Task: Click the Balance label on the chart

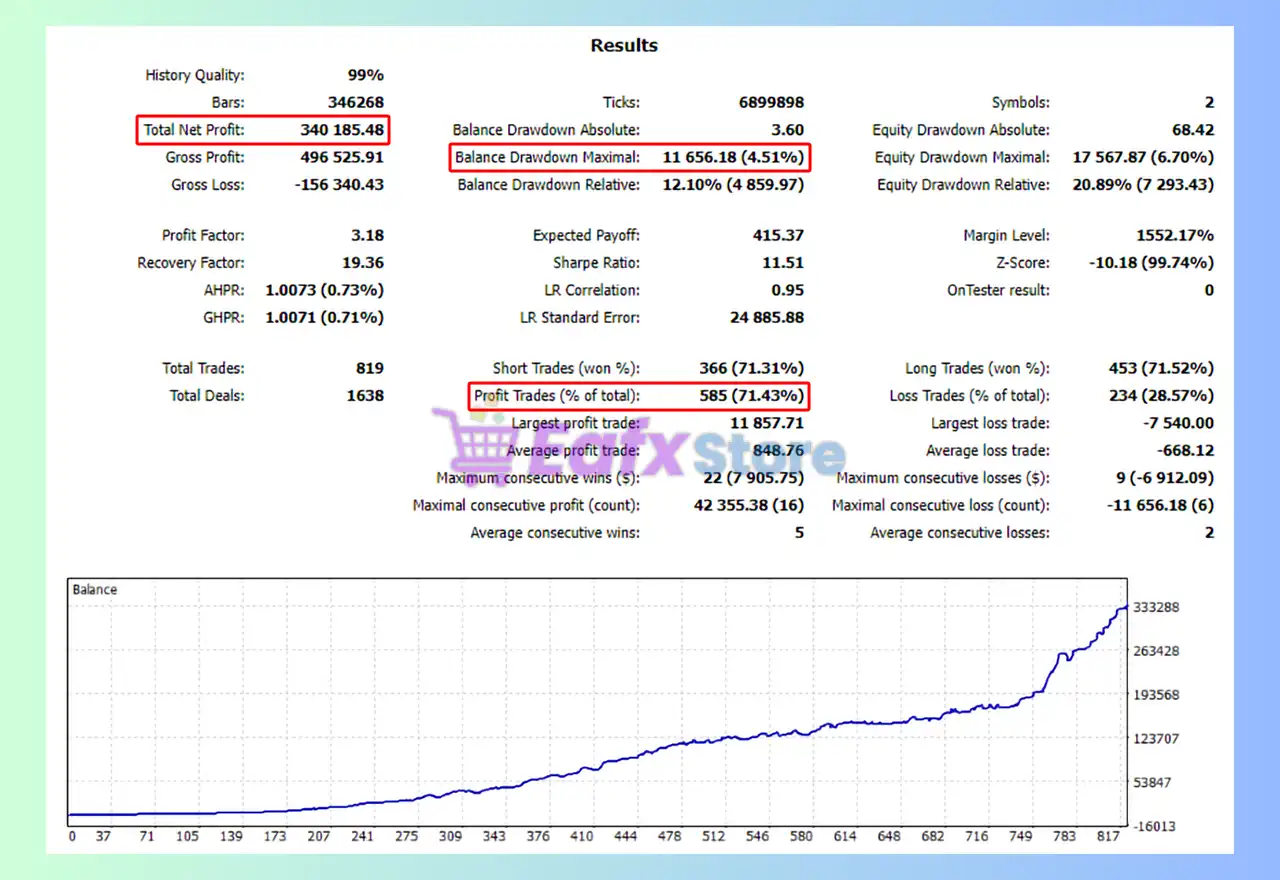Action: pyautogui.click(x=95, y=590)
